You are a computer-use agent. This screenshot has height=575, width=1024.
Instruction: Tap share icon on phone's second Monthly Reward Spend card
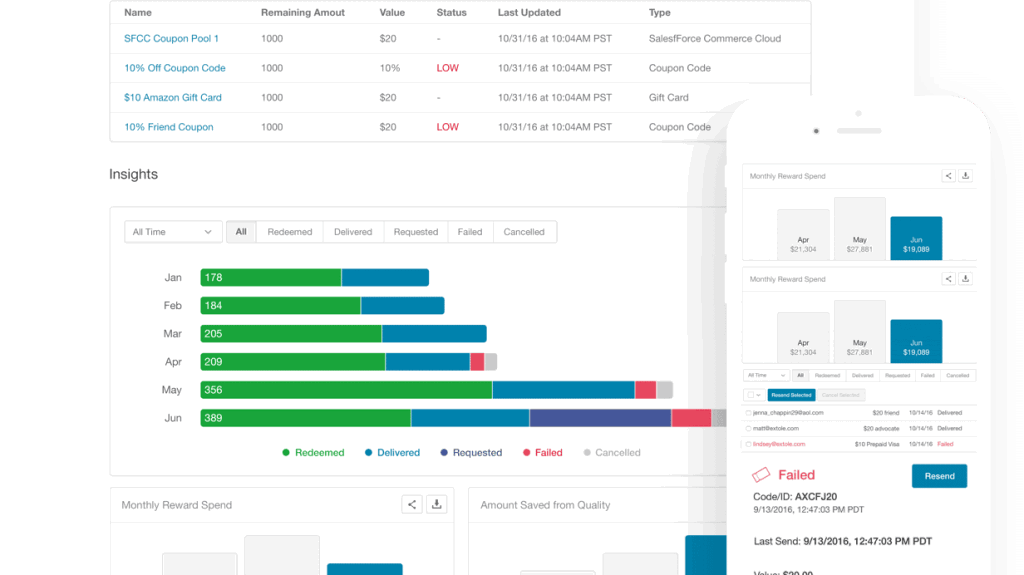click(948, 279)
